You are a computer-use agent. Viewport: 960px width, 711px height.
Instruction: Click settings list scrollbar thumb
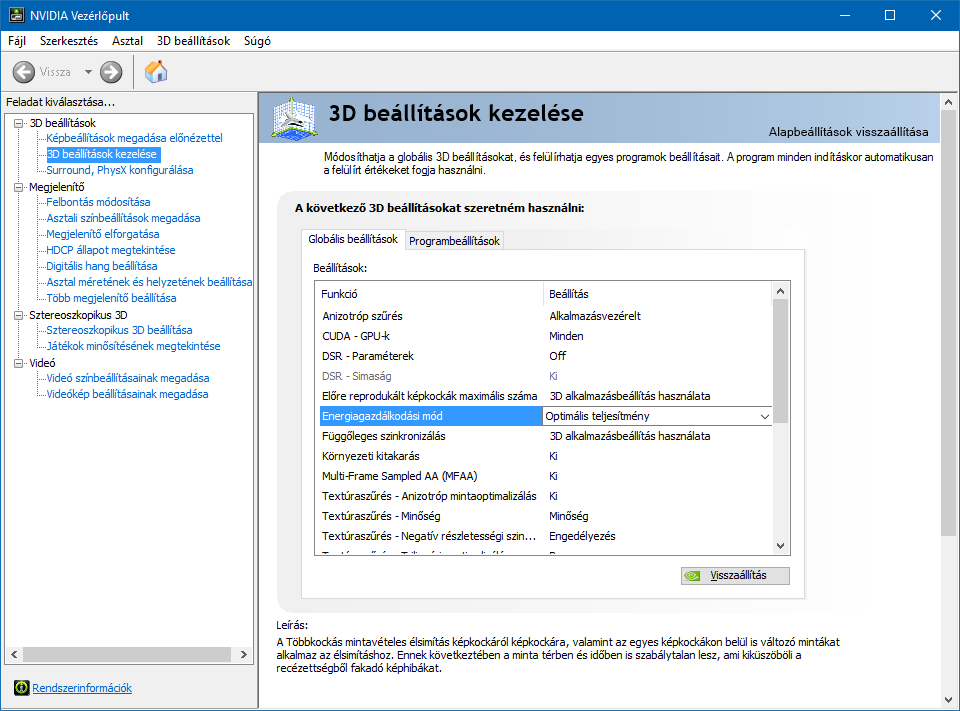(780, 361)
